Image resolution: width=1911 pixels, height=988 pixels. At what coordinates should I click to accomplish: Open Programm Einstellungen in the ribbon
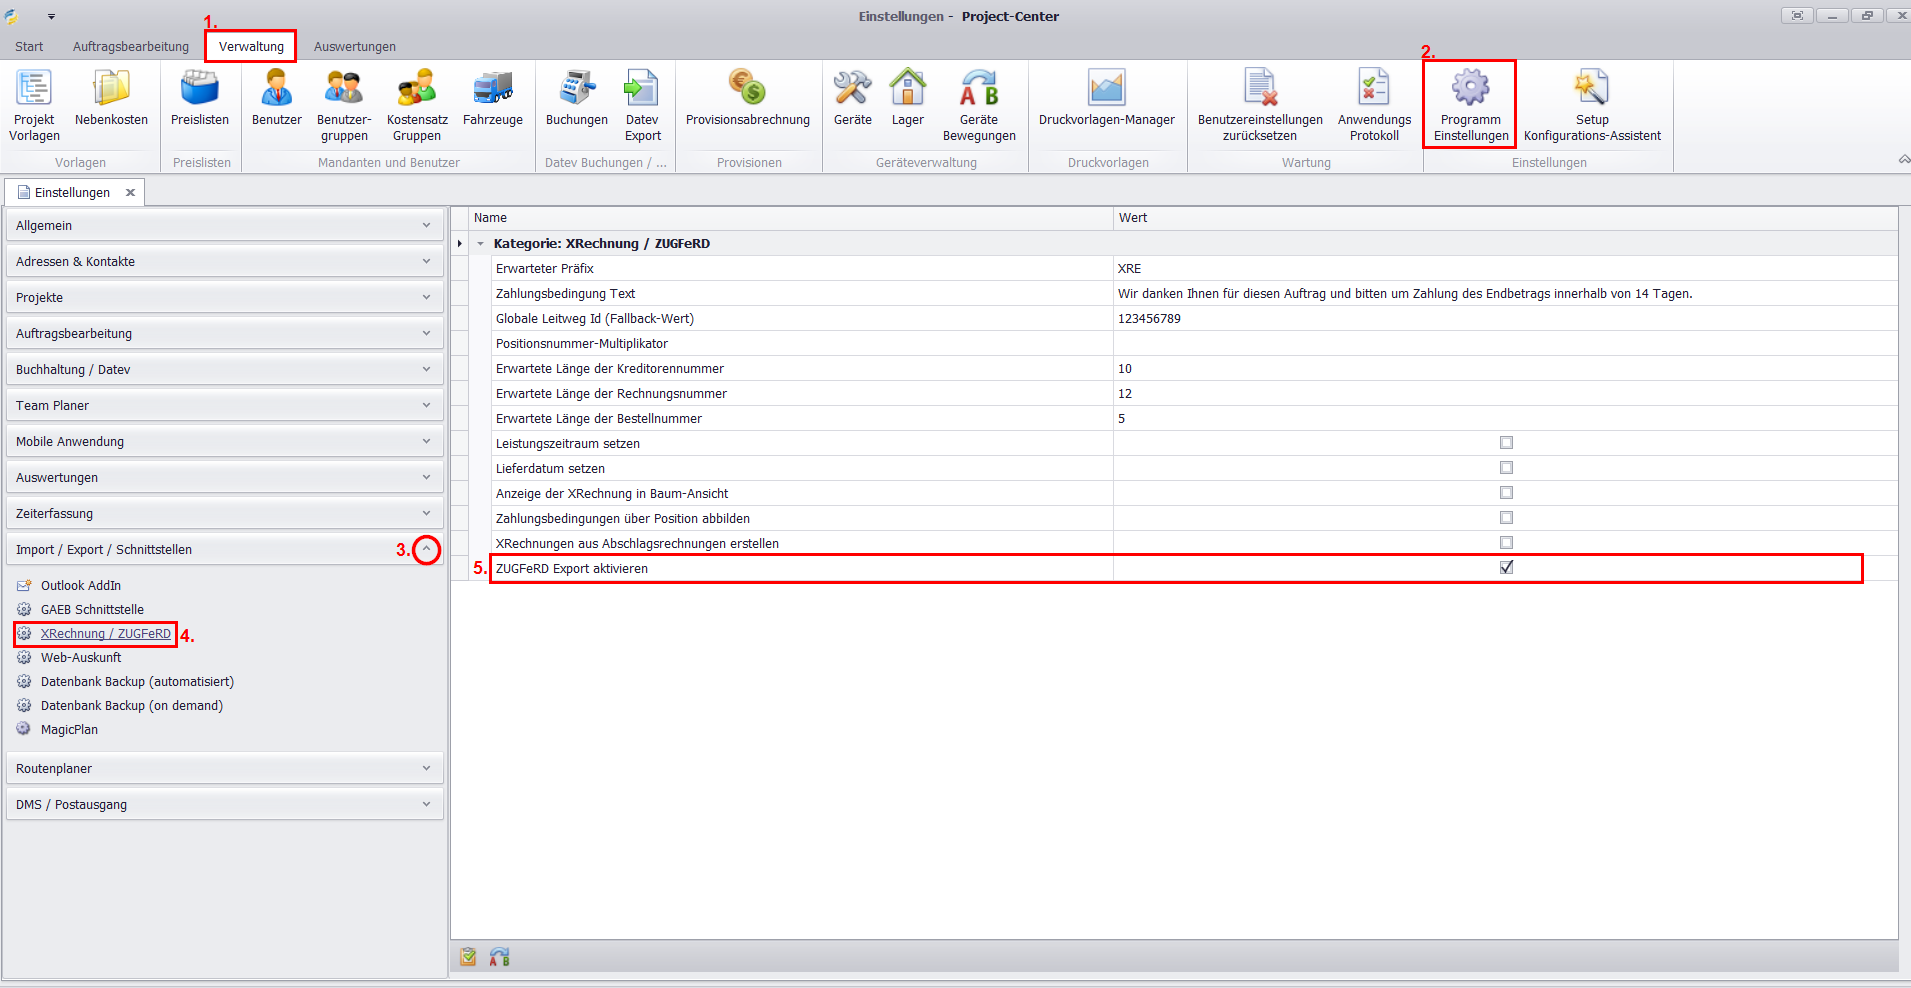point(1470,104)
